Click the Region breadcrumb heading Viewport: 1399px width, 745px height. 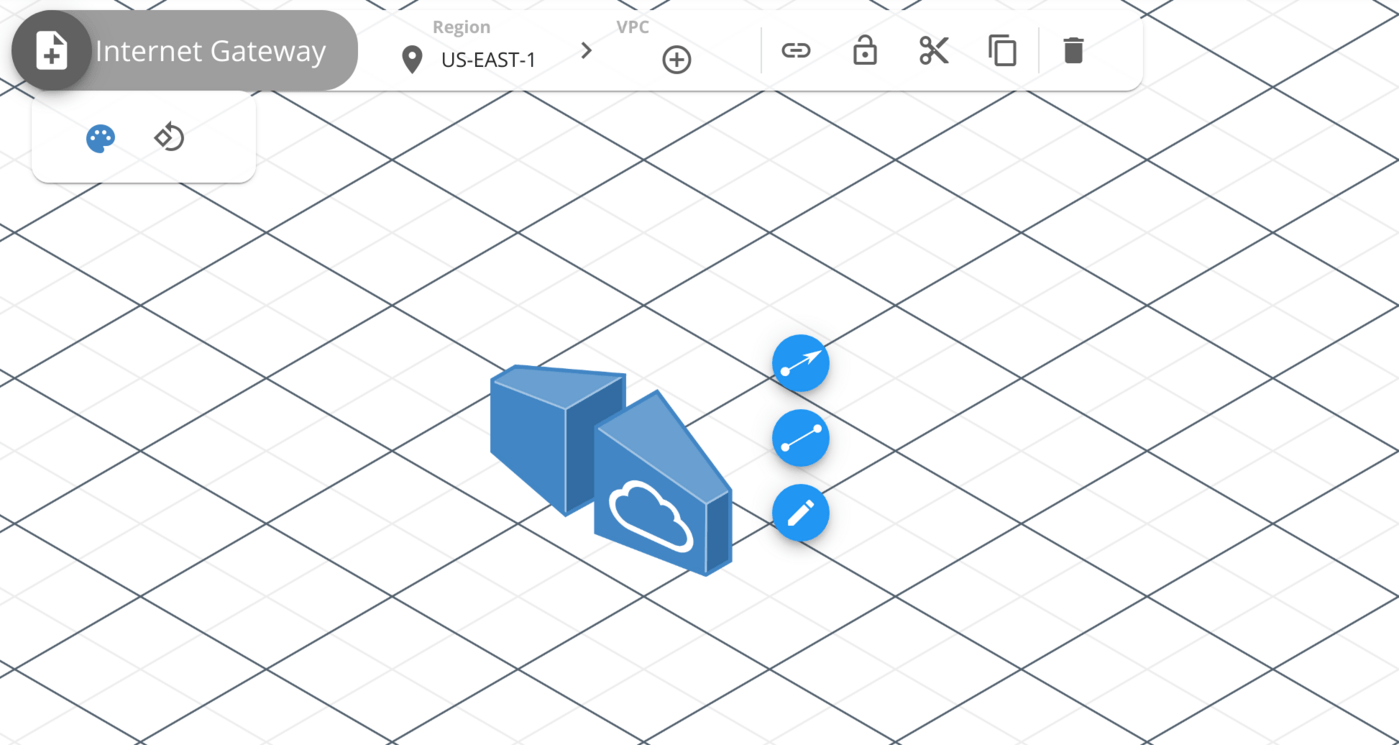tap(462, 27)
